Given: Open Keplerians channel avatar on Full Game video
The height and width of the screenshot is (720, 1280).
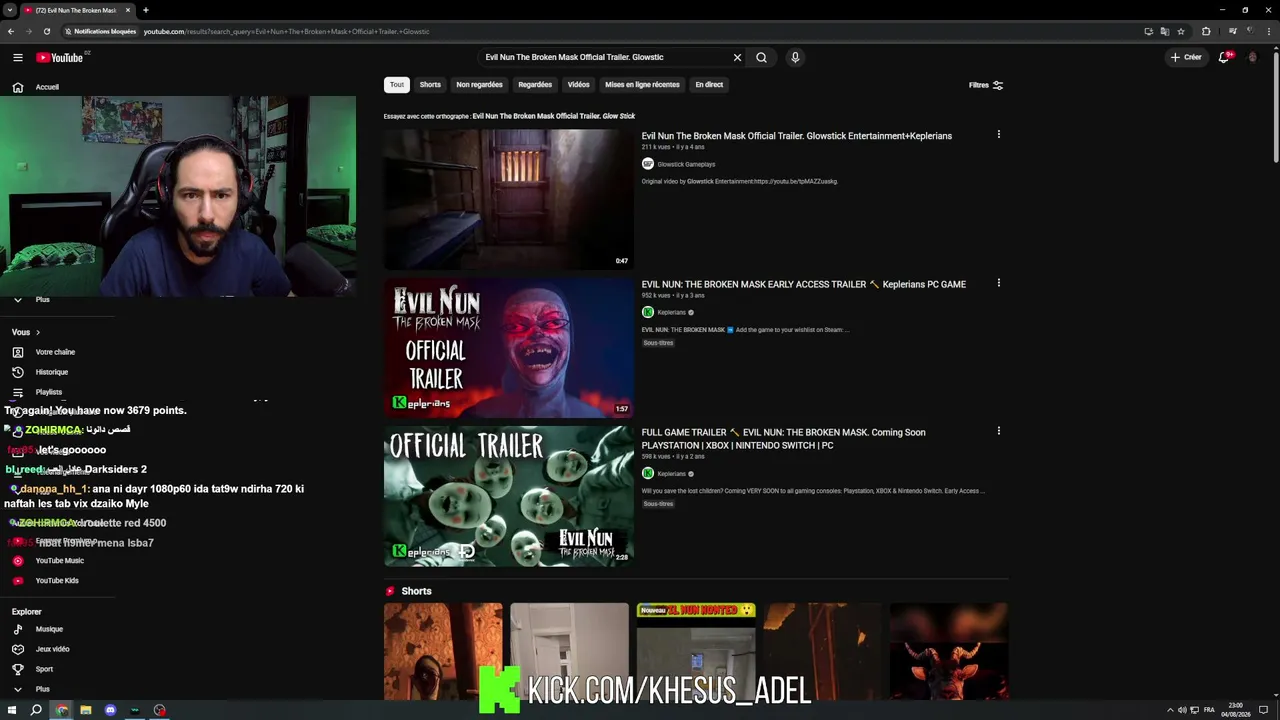Looking at the screenshot, I should [x=648, y=474].
